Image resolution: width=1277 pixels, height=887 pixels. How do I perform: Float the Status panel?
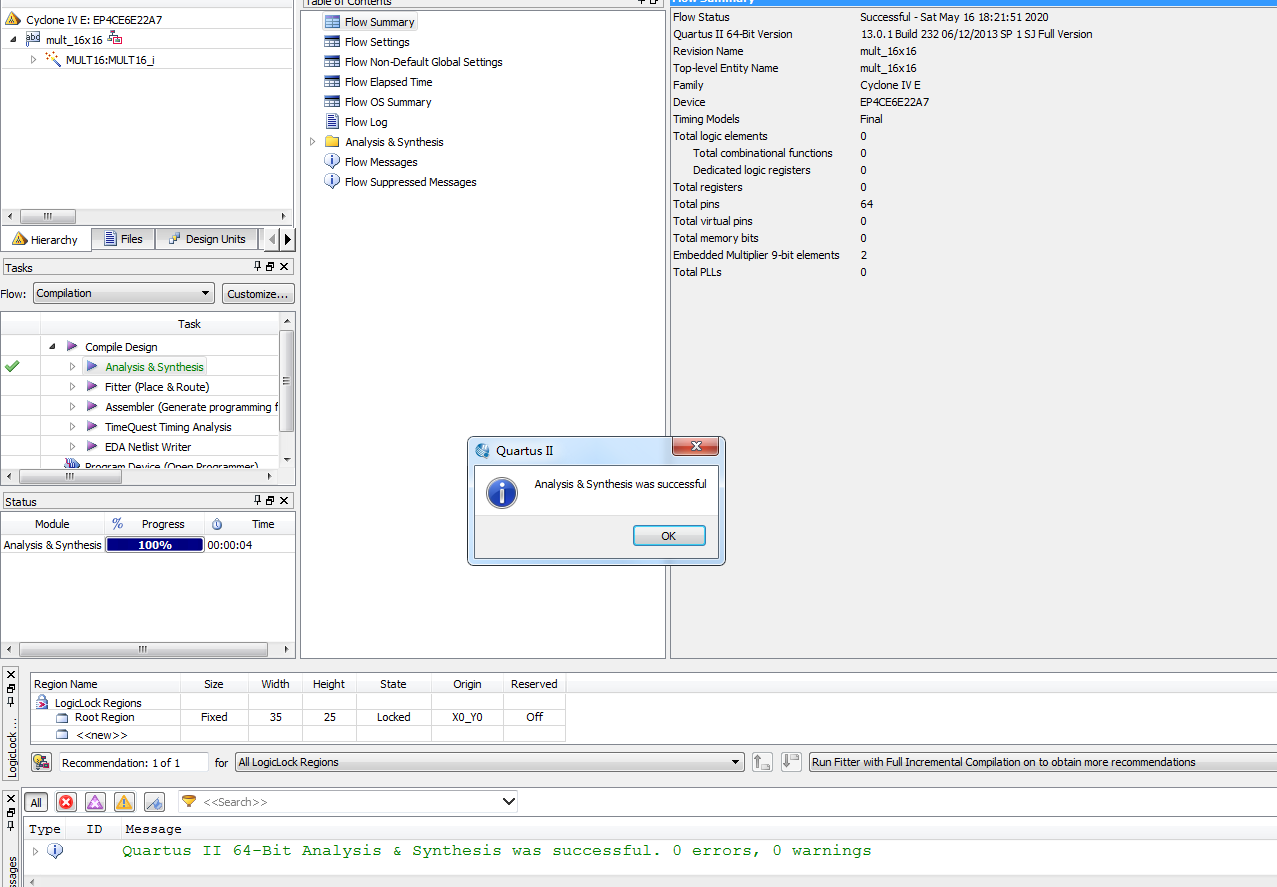click(x=270, y=501)
